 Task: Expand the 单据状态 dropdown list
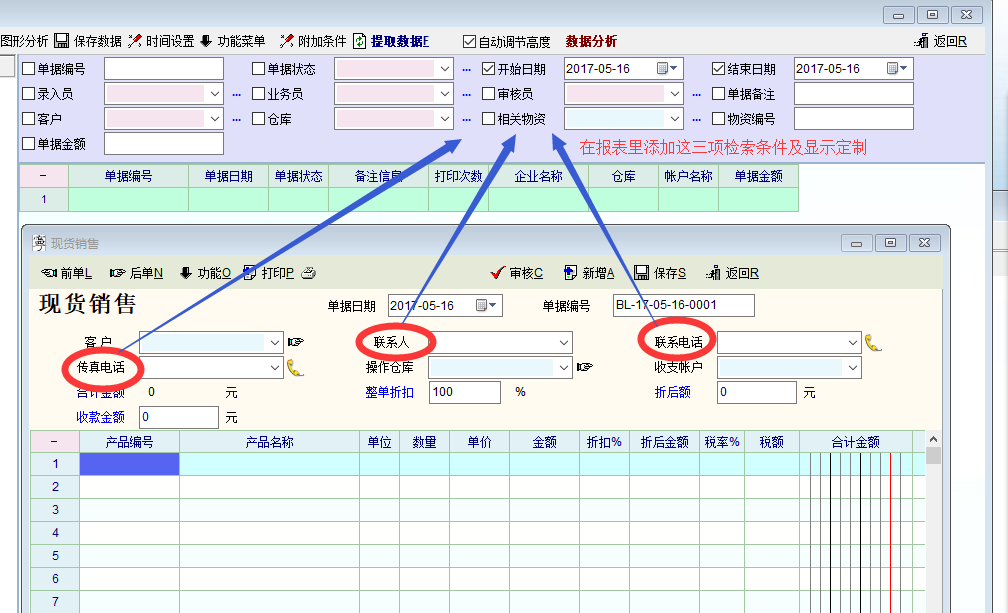(x=445, y=69)
